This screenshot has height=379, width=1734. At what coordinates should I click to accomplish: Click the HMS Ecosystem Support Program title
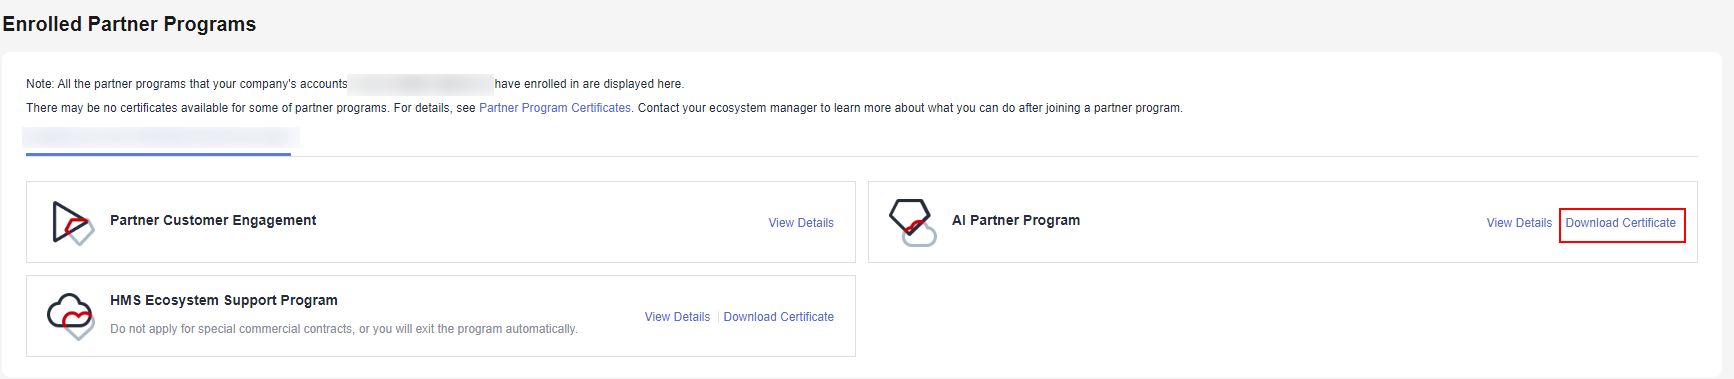[224, 300]
